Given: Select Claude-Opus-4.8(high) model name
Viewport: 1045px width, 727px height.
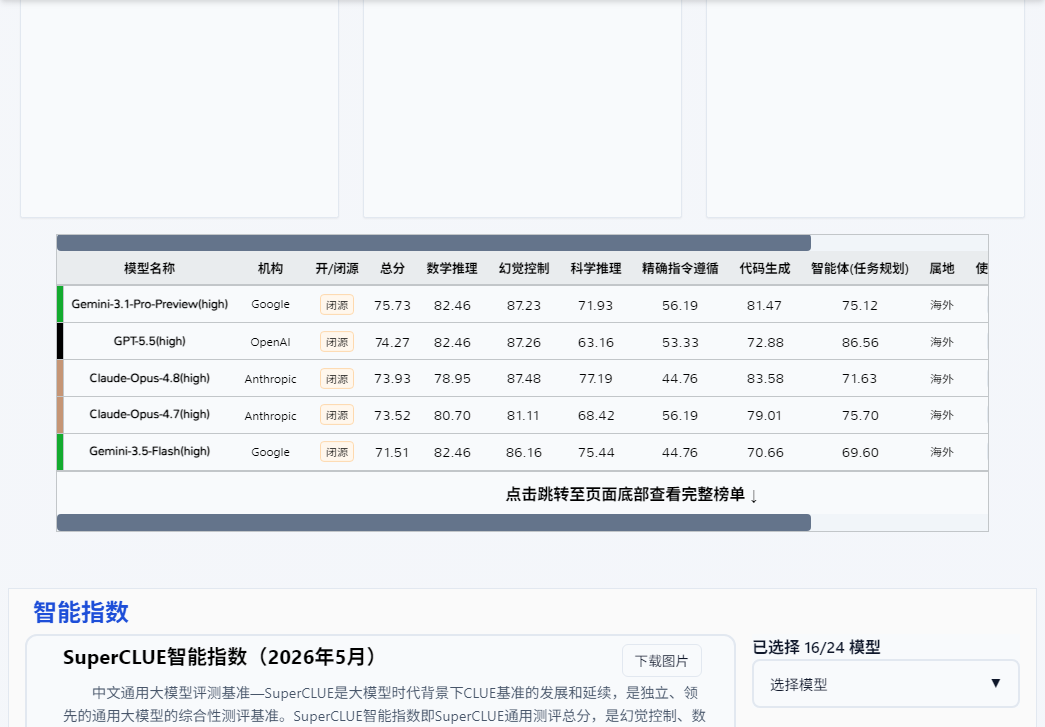Looking at the screenshot, I should tap(149, 378).
